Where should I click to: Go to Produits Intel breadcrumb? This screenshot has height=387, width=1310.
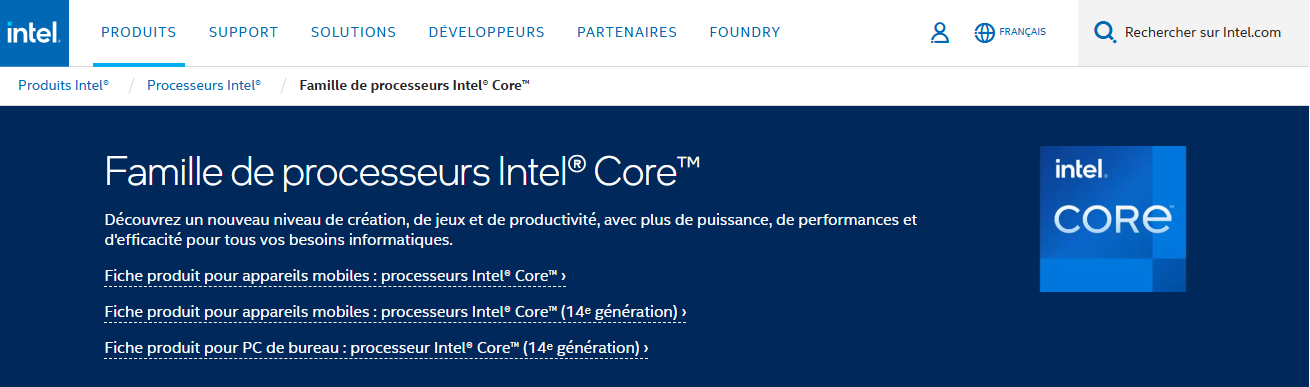click(64, 85)
